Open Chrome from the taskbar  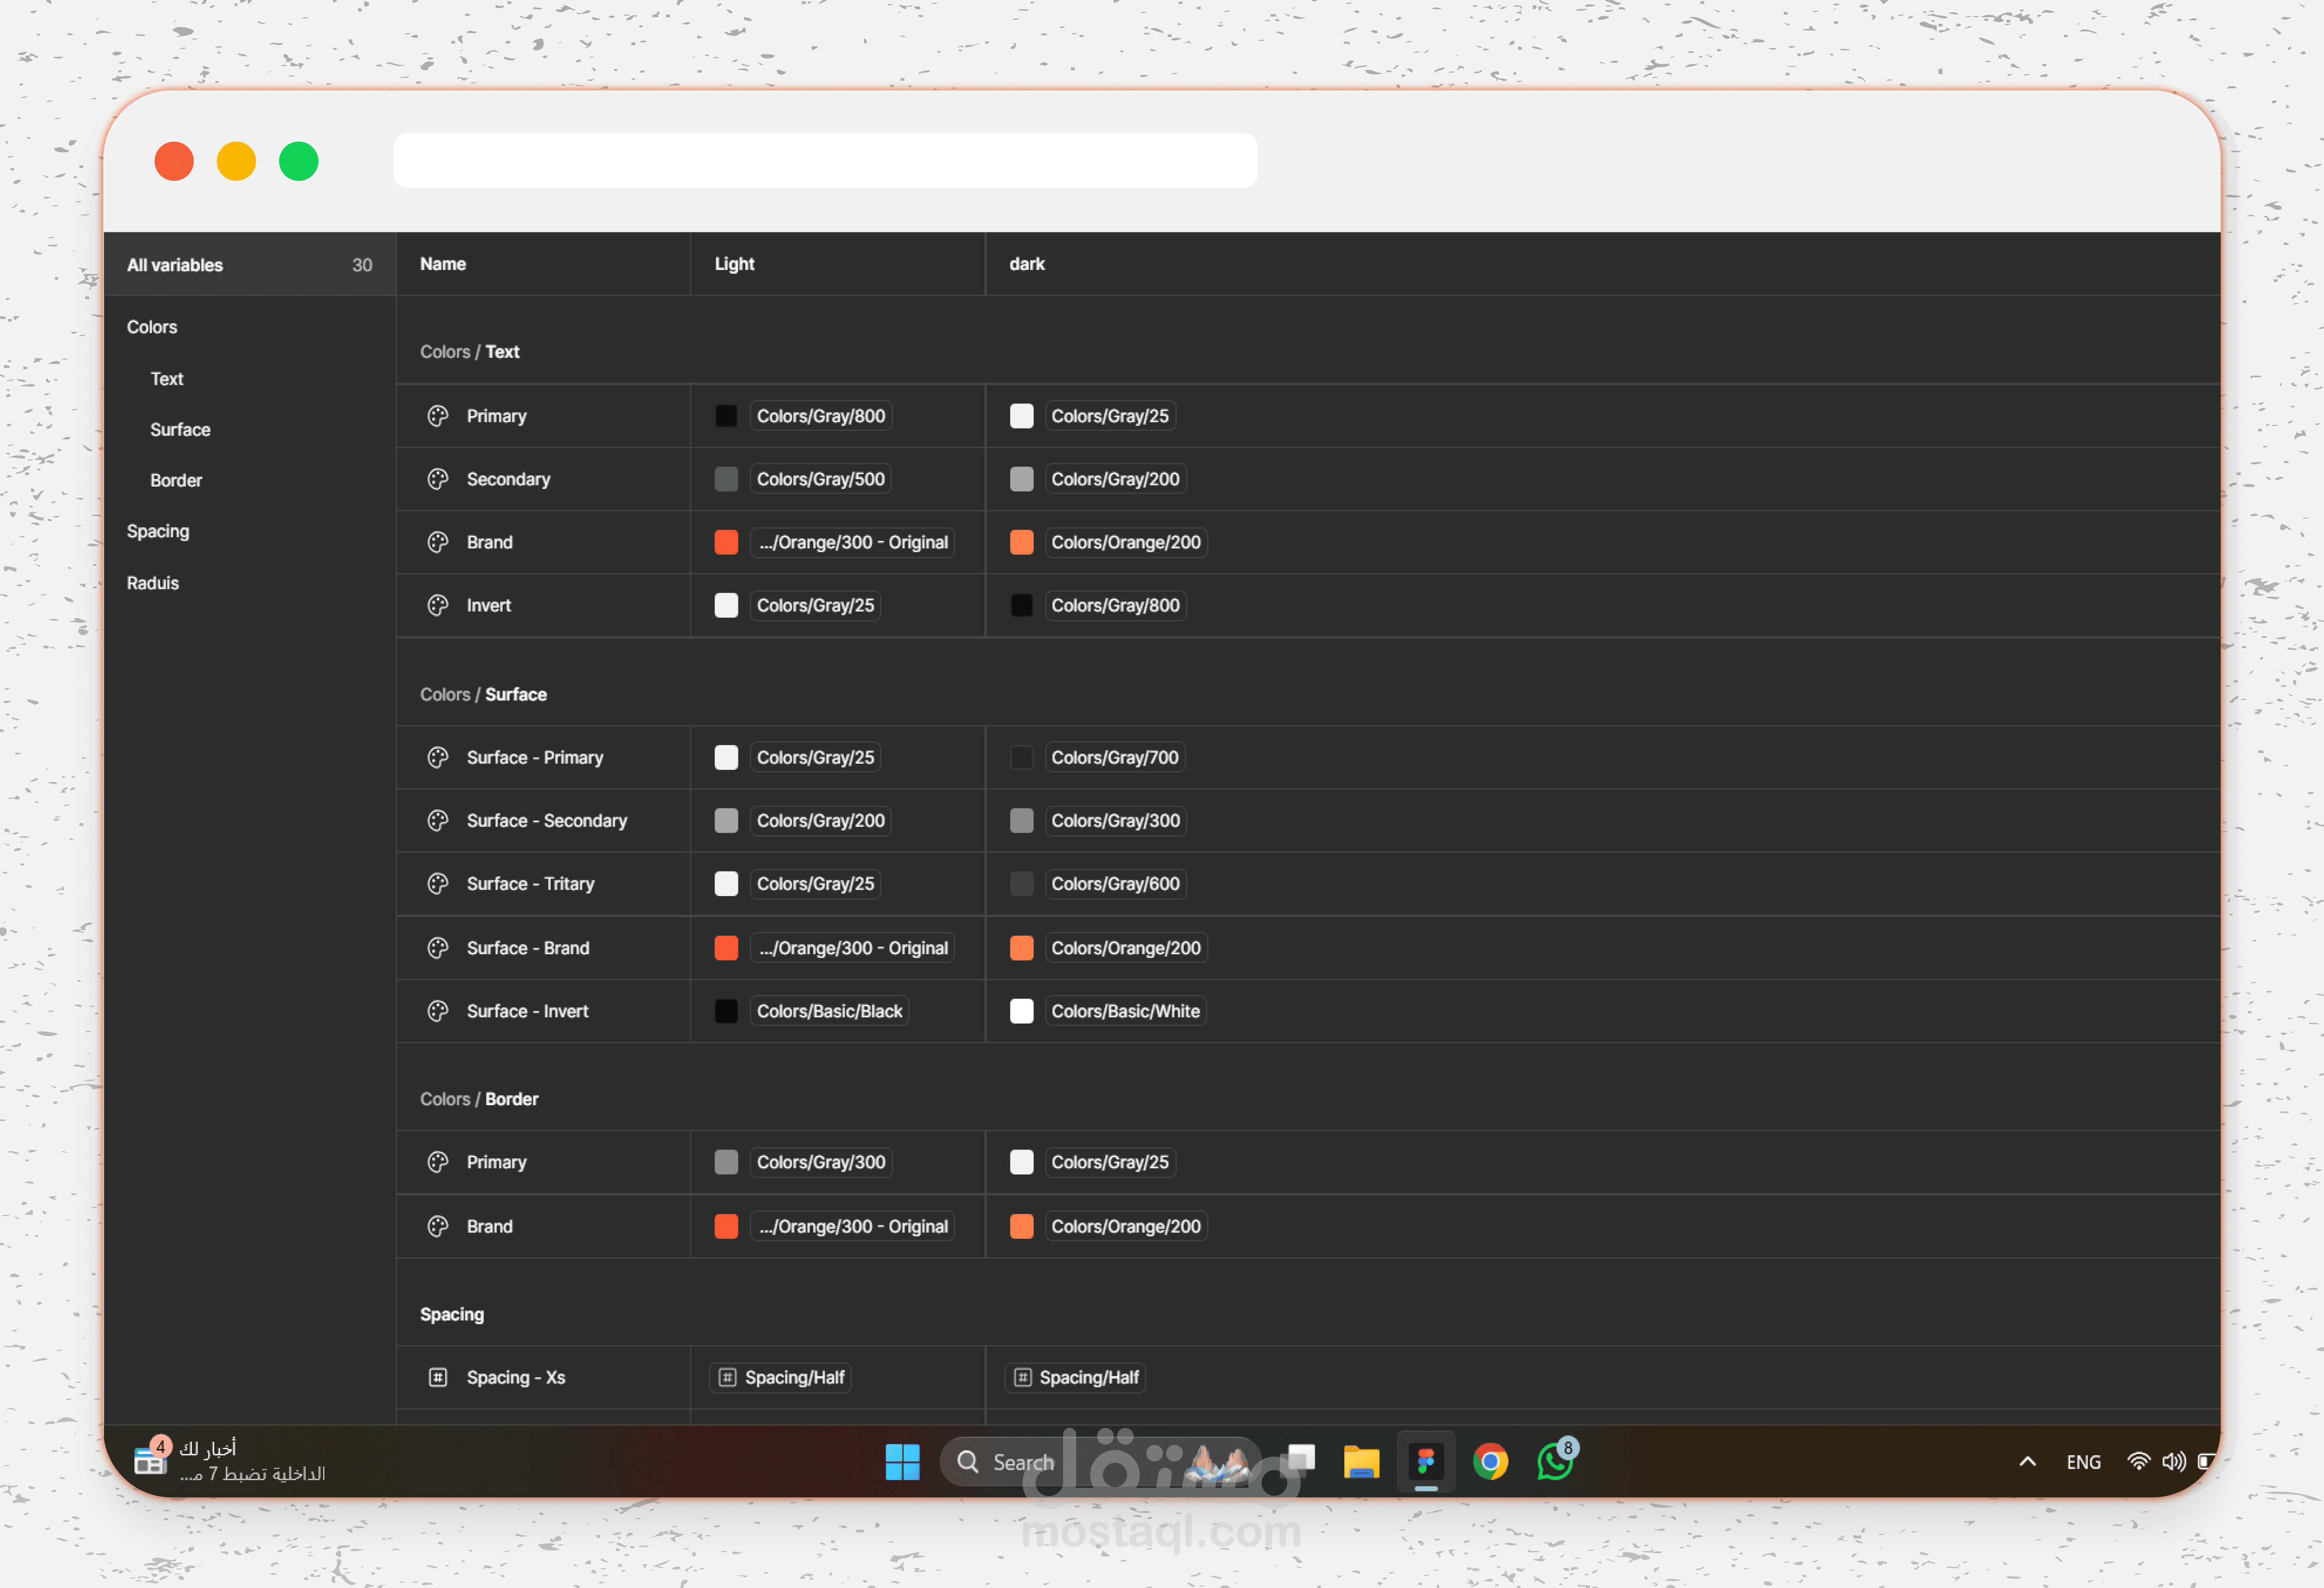pyautogui.click(x=1490, y=1462)
